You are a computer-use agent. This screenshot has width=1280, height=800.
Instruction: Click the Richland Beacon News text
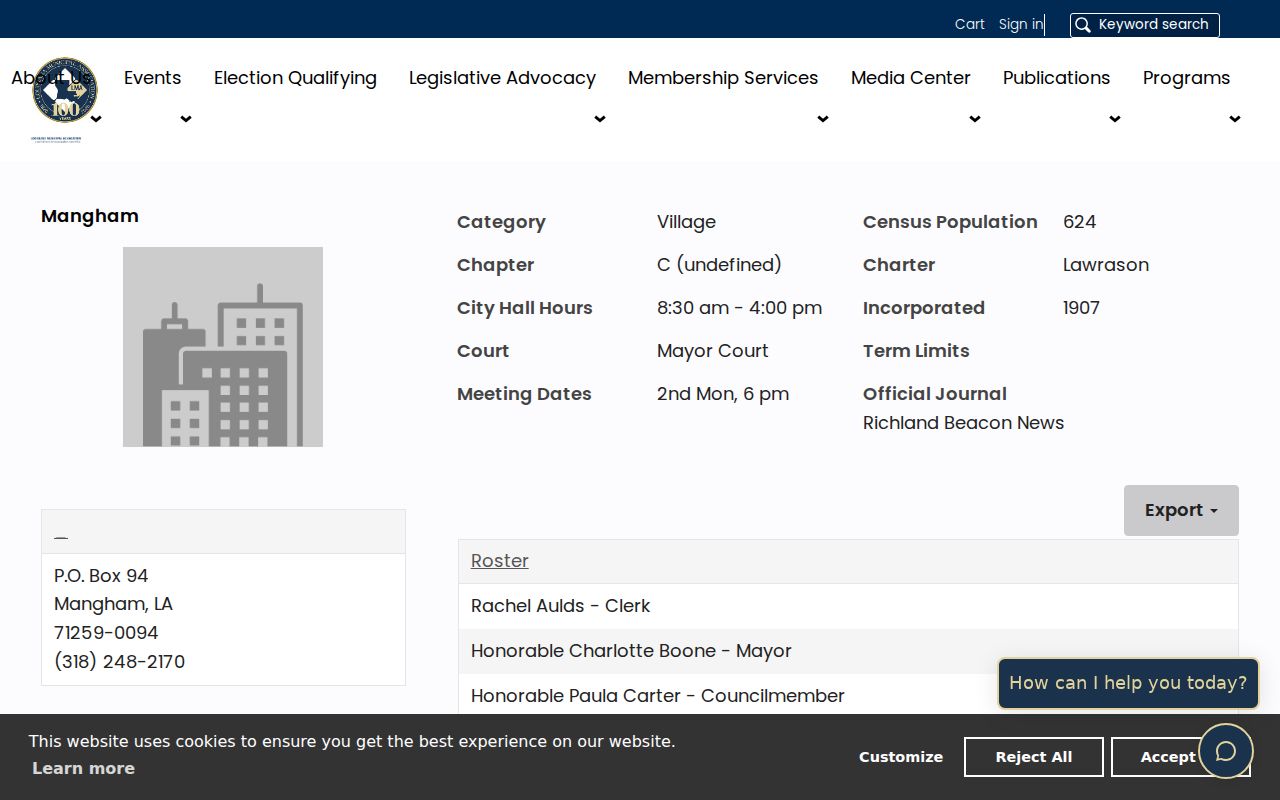(x=963, y=423)
